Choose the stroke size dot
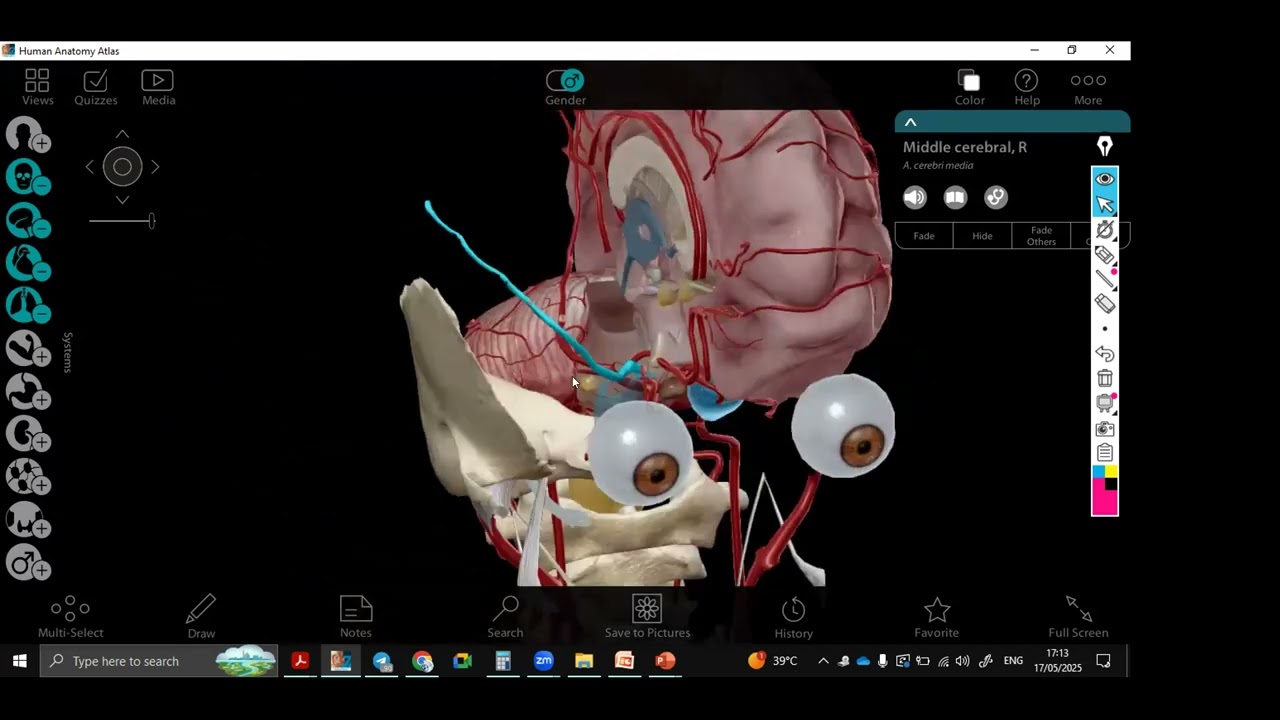 point(1105,329)
